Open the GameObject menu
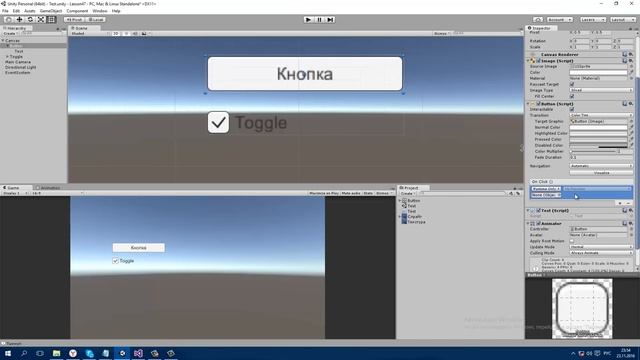Viewport: 640px width, 360px height. tap(51, 11)
